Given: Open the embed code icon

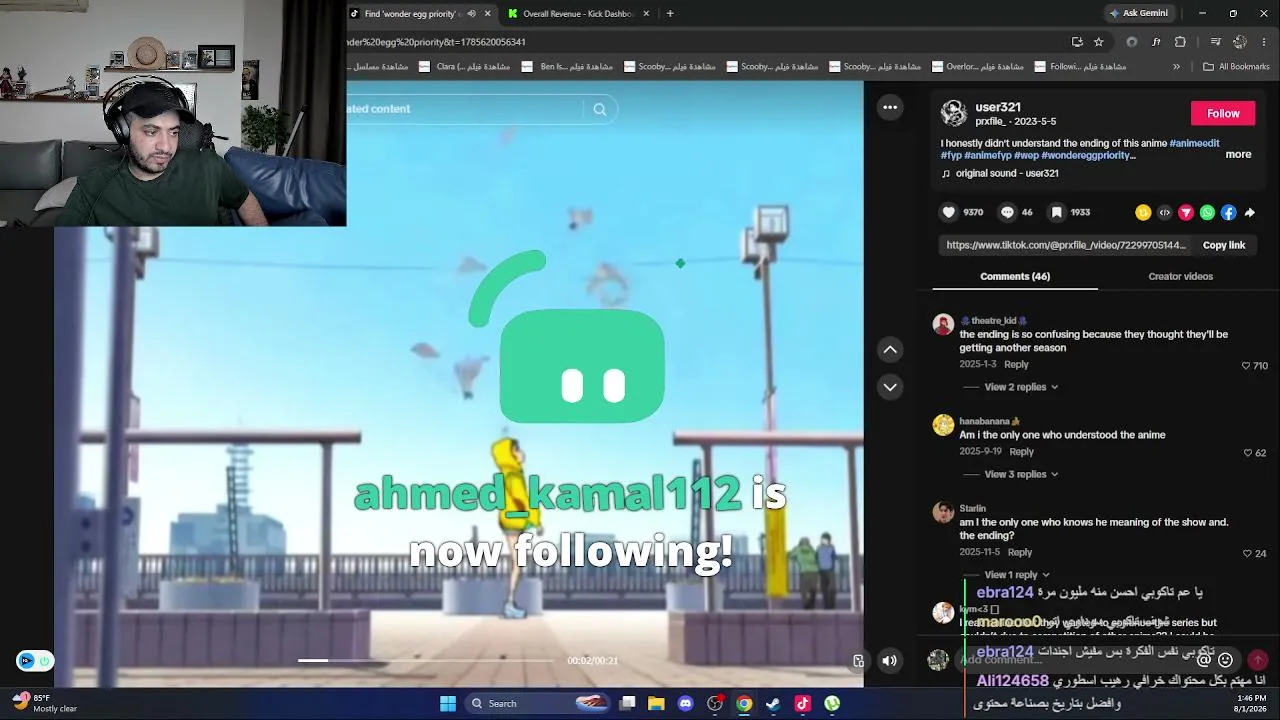Looking at the screenshot, I should pos(1164,212).
